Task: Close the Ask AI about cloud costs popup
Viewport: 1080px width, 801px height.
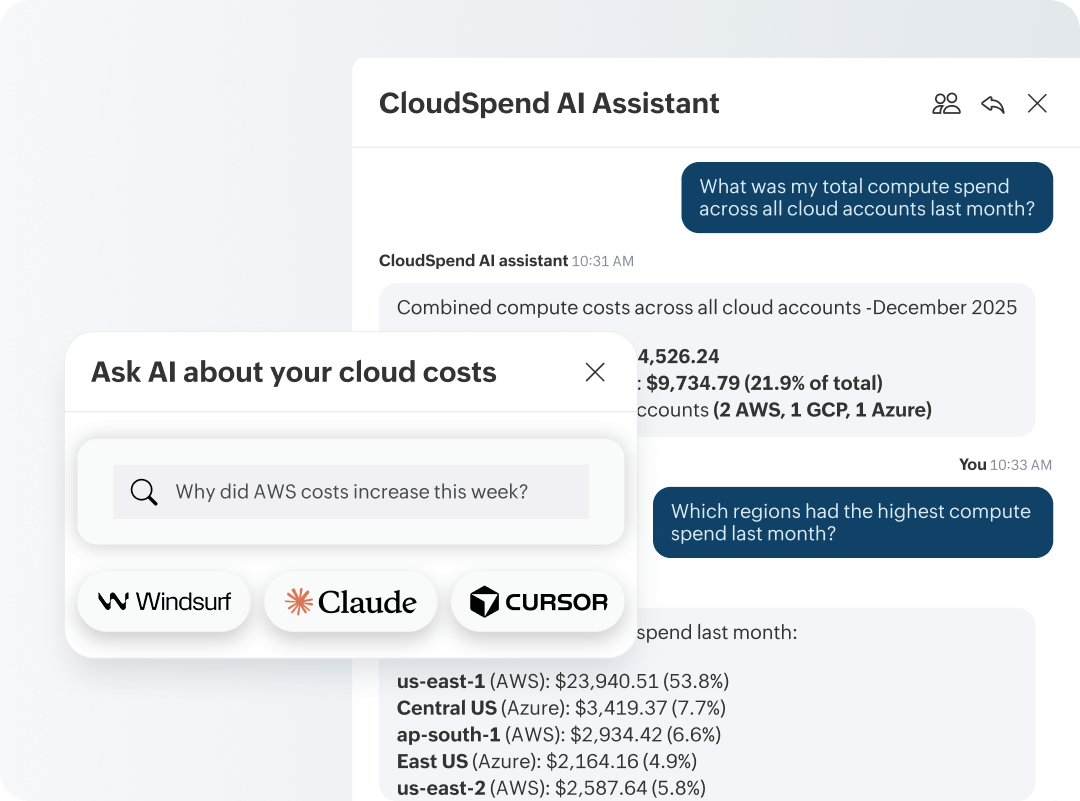Action: pyautogui.click(x=595, y=372)
